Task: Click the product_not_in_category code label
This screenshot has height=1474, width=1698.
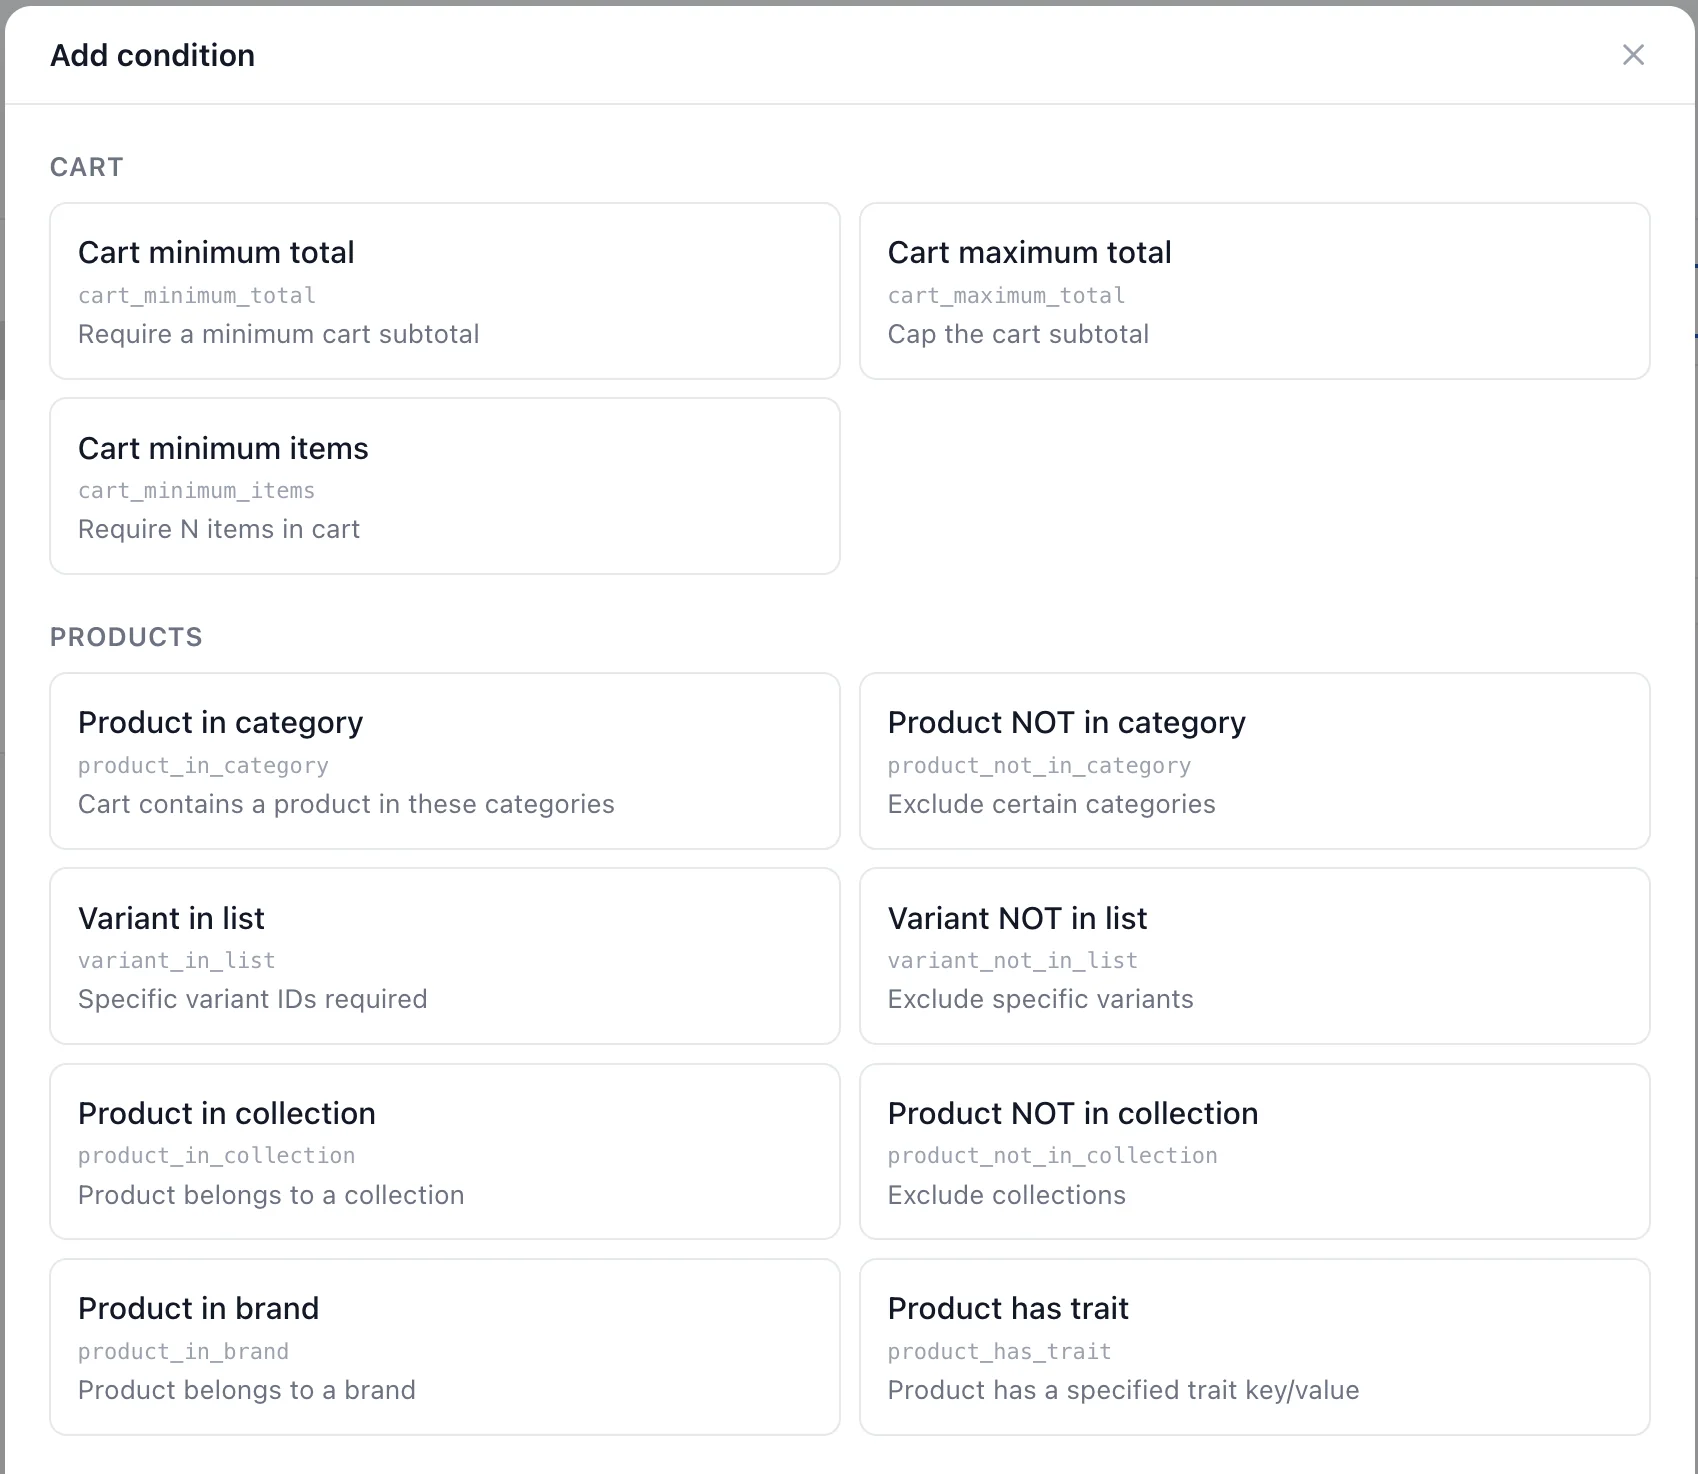Action: [x=1039, y=766]
